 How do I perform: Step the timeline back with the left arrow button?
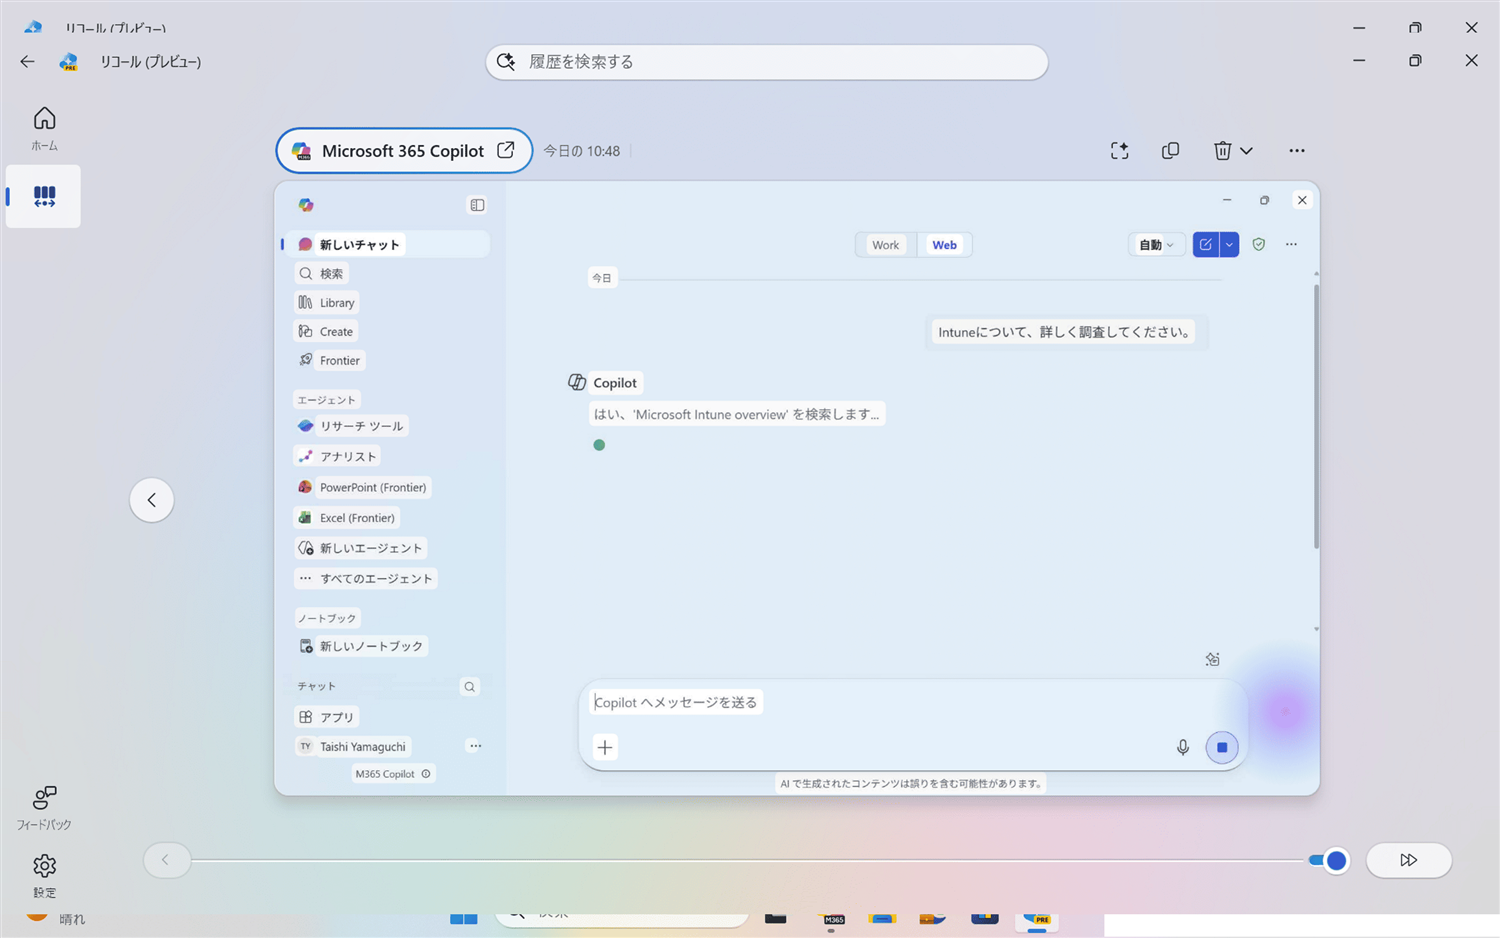click(x=166, y=860)
